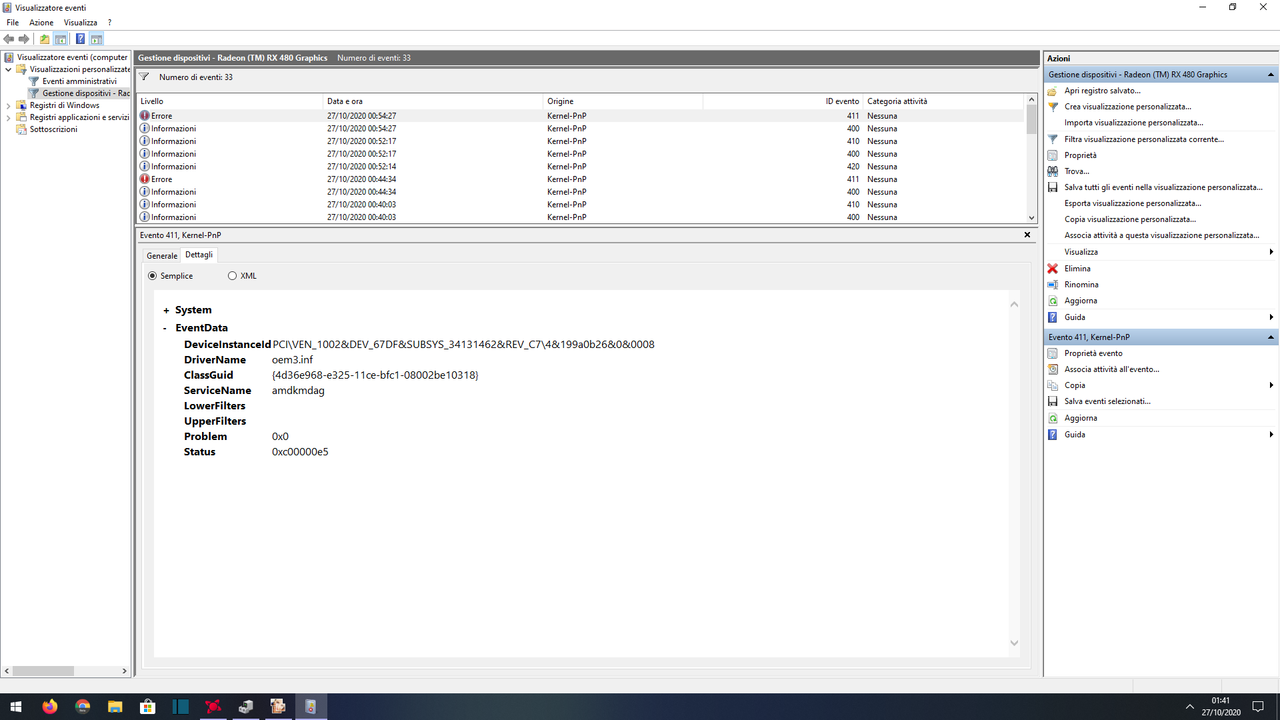Click Aggiorna under Gestione dispositivi actions

1080,300
